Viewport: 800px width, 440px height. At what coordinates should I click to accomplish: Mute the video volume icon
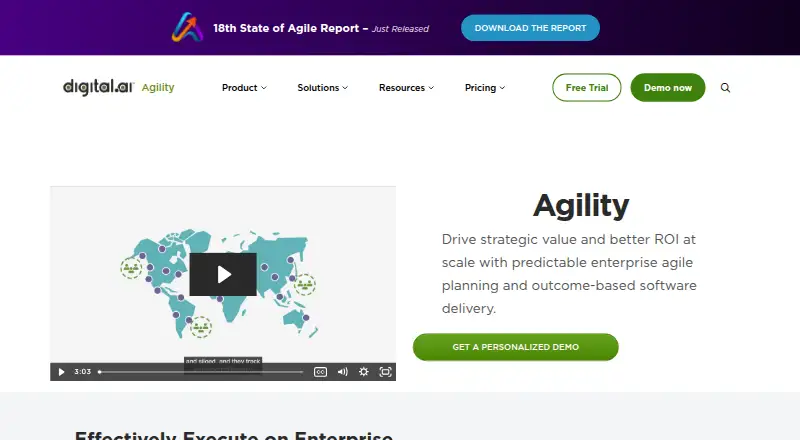342,372
